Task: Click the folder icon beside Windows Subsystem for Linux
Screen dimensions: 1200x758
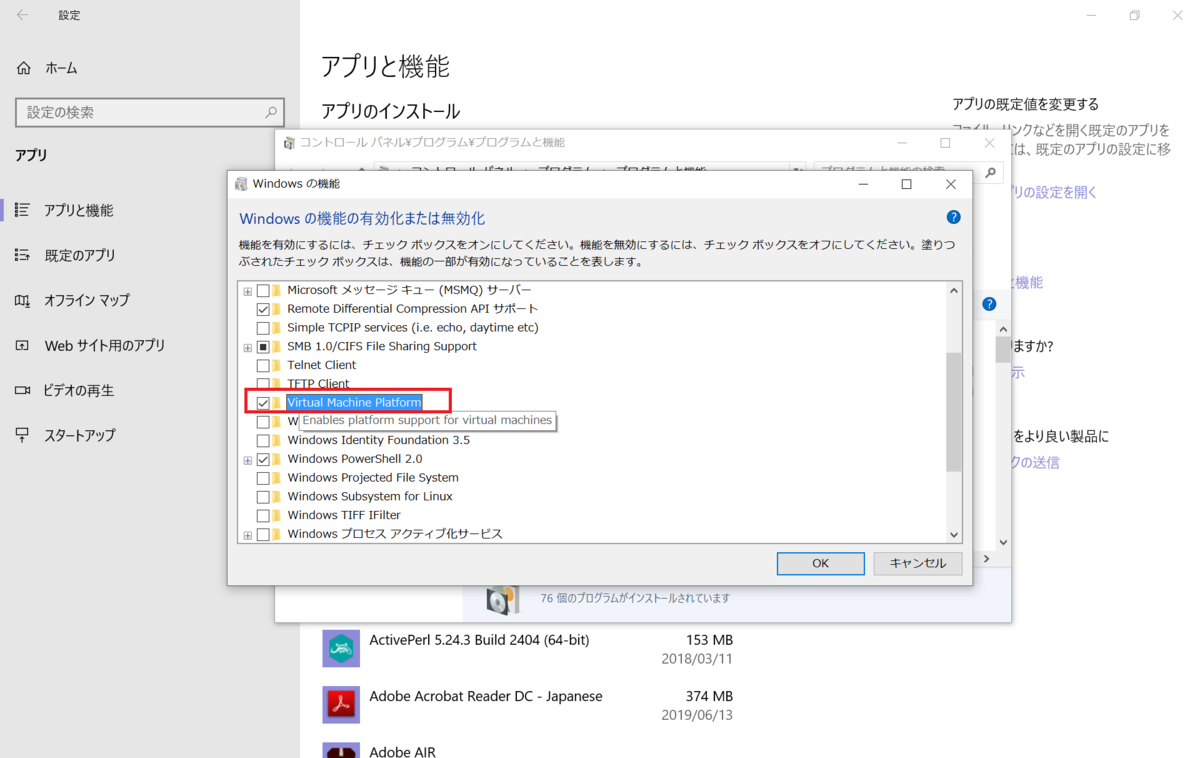Action: coord(278,496)
